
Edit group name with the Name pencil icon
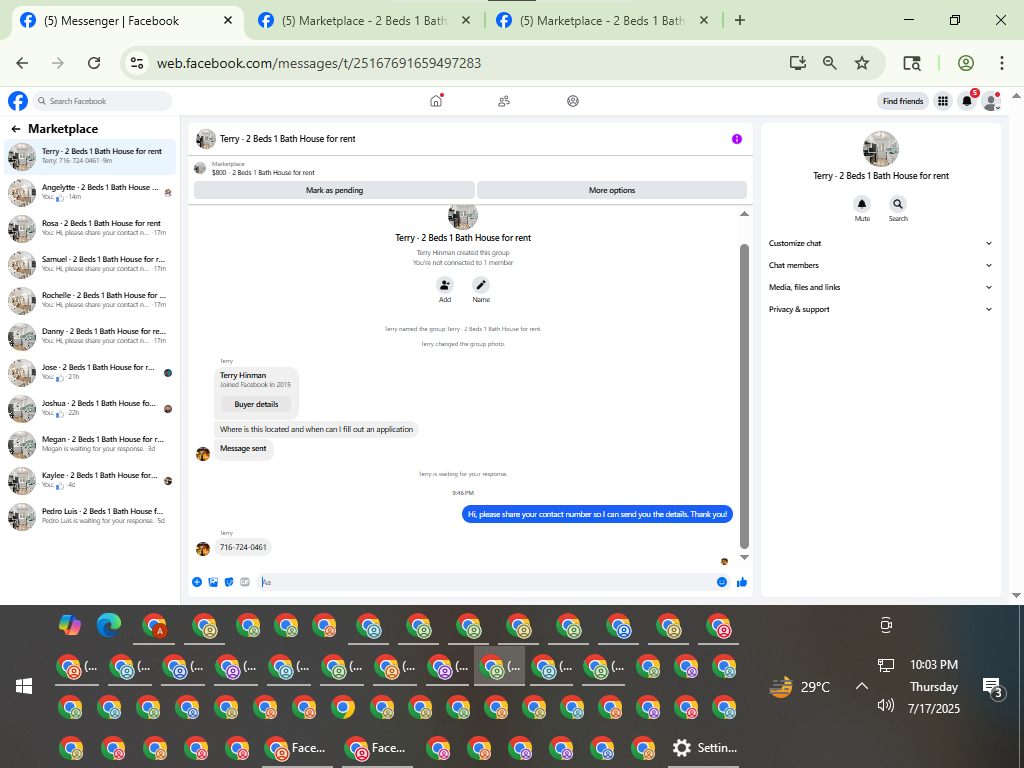click(481, 285)
